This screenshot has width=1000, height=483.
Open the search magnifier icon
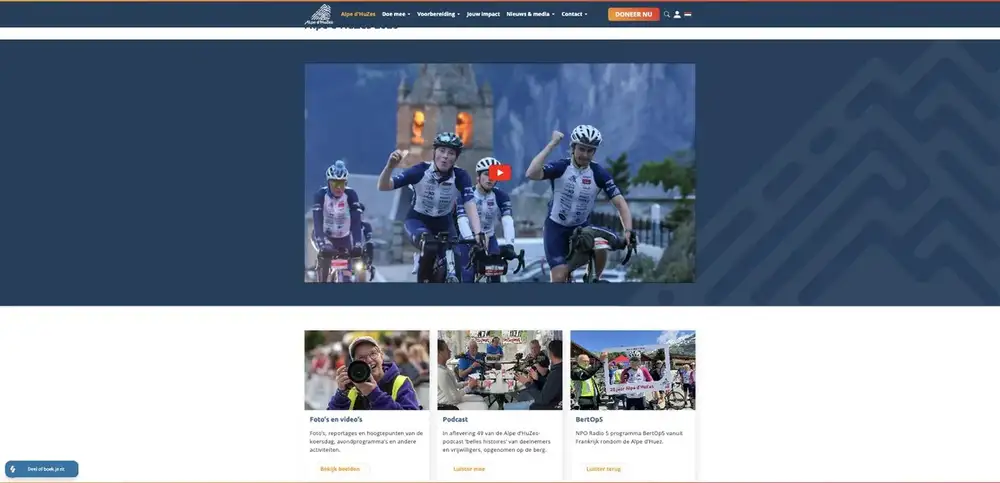tap(666, 14)
